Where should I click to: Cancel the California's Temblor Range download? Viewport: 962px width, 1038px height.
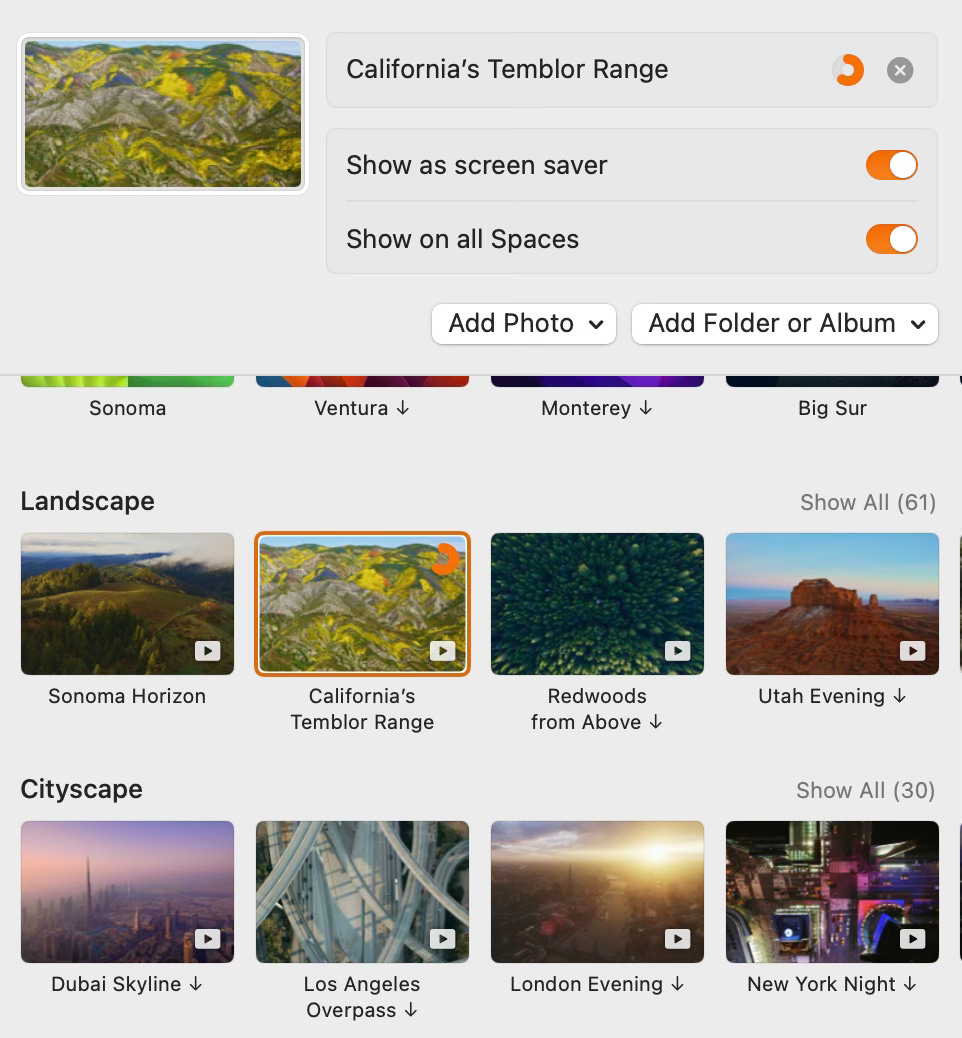coord(900,70)
